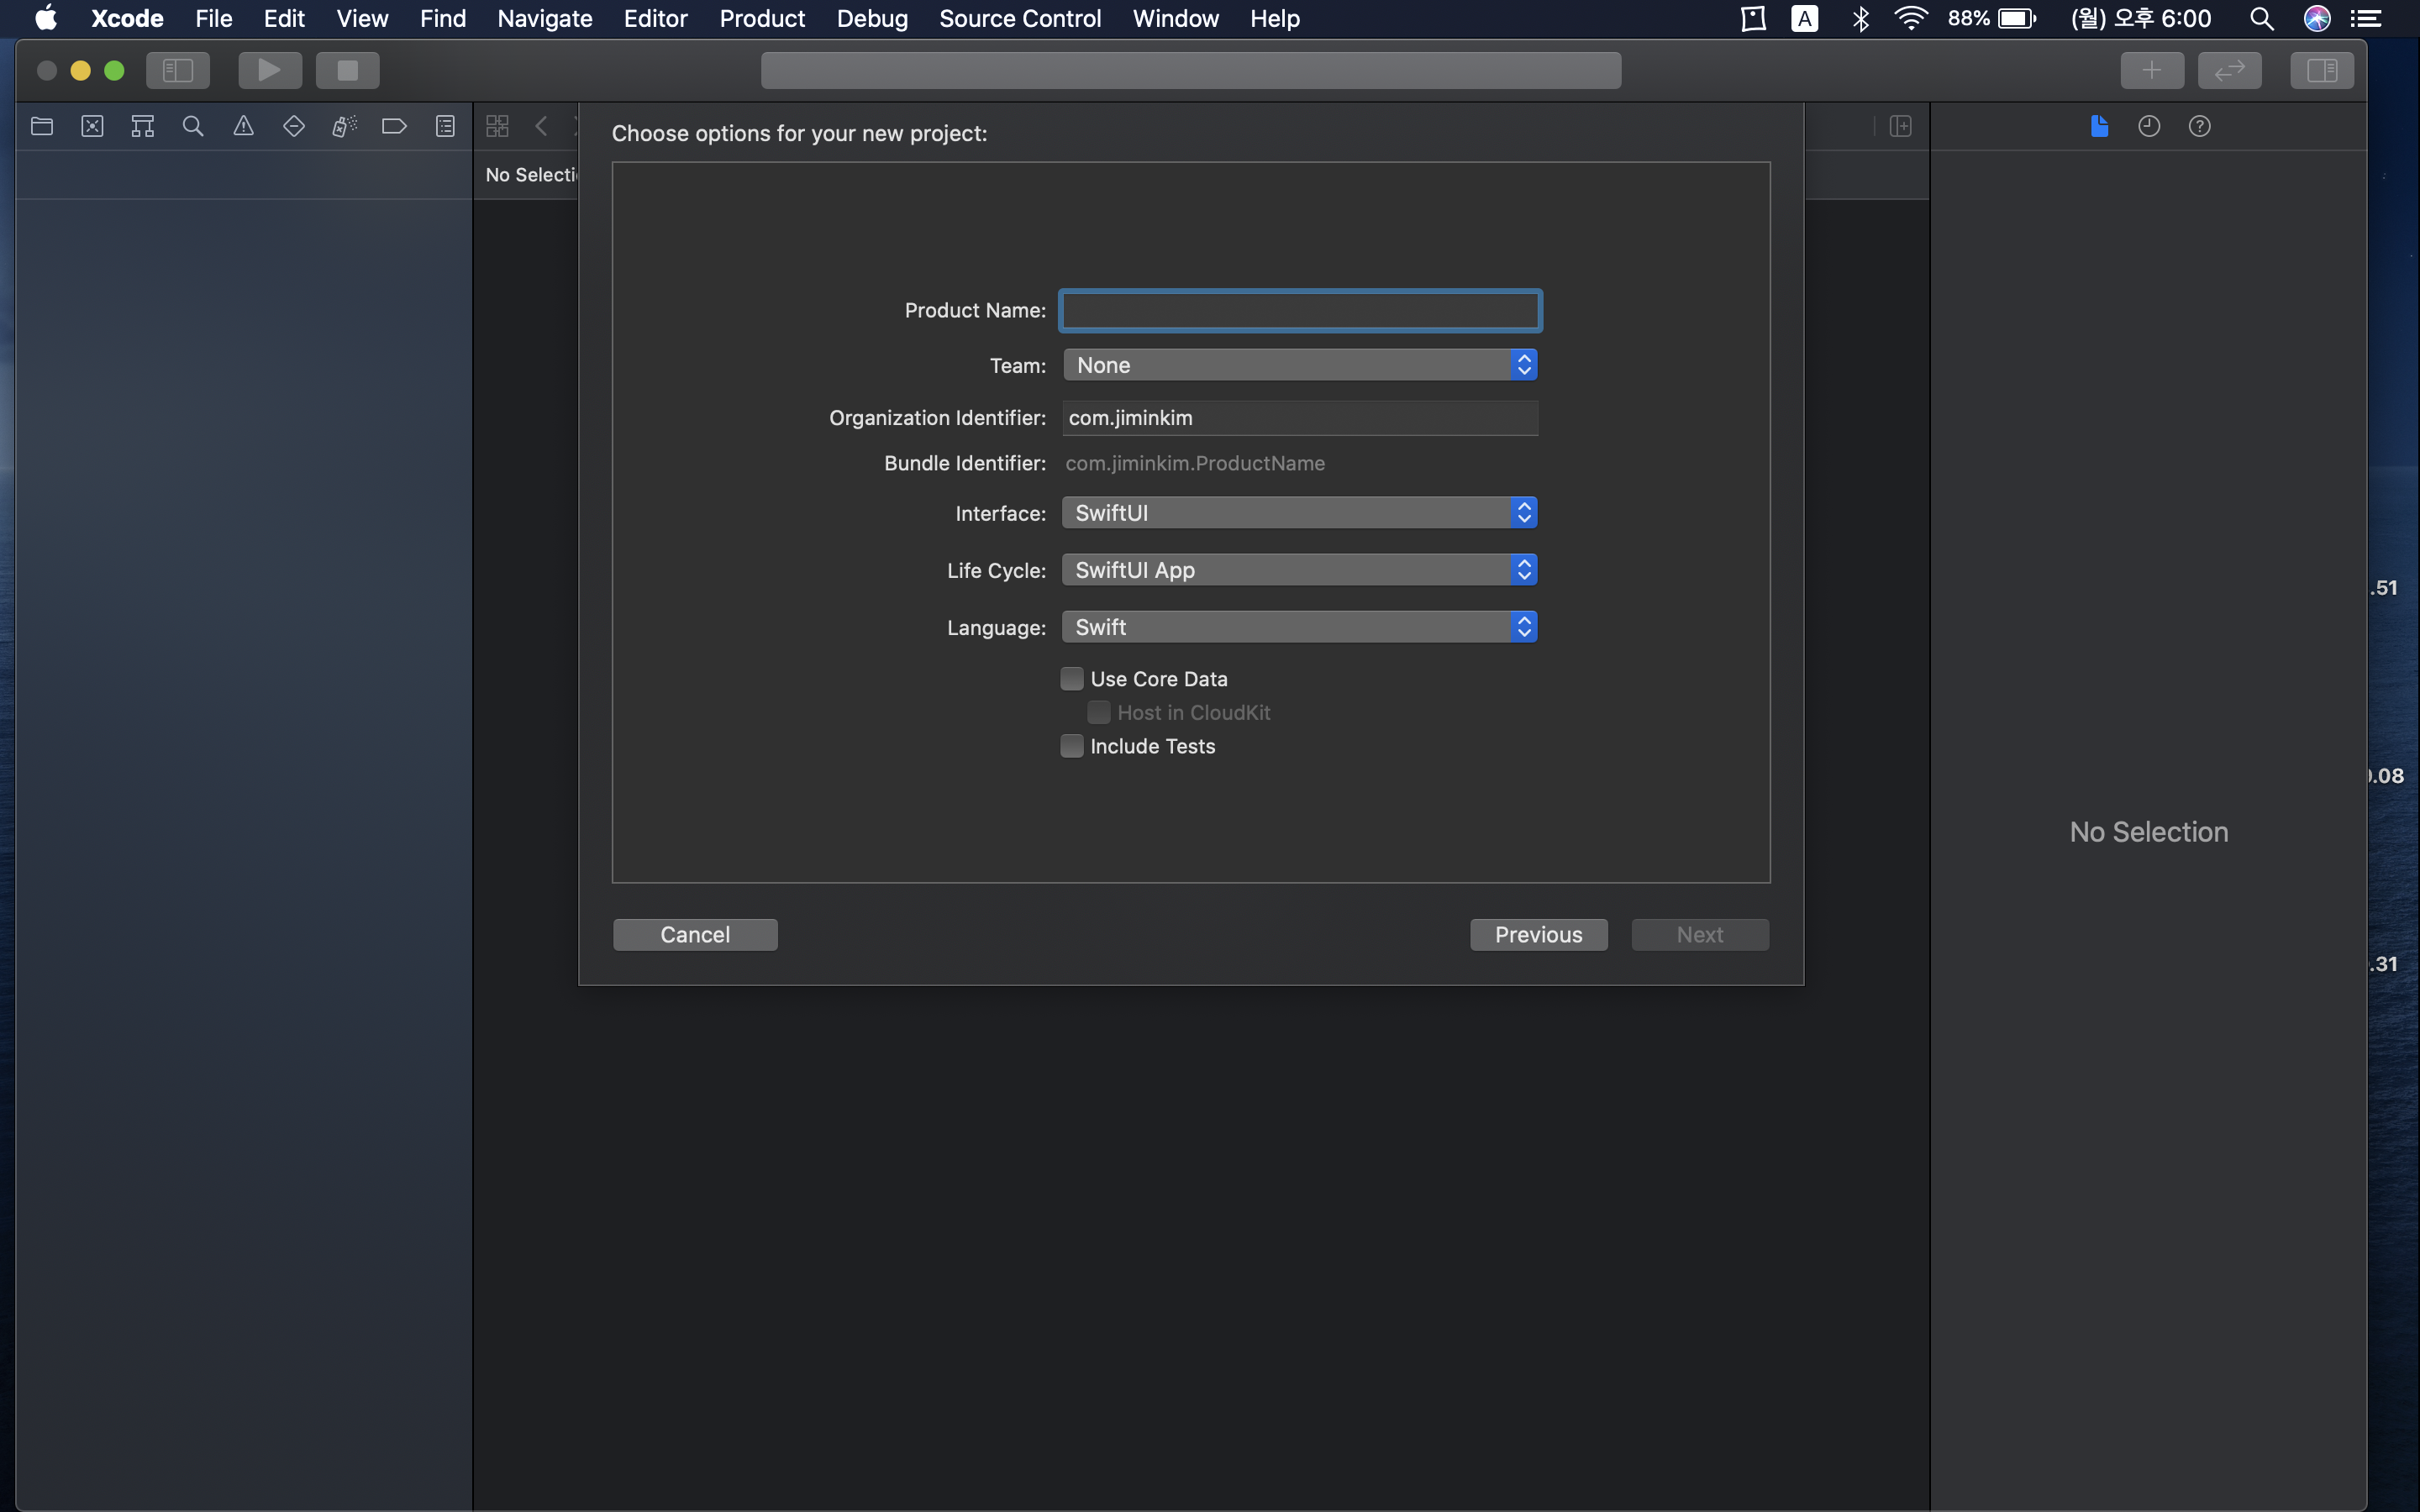The image size is (2420, 1512).
Task: Open the Issue navigator warning icon
Action: [x=243, y=126]
